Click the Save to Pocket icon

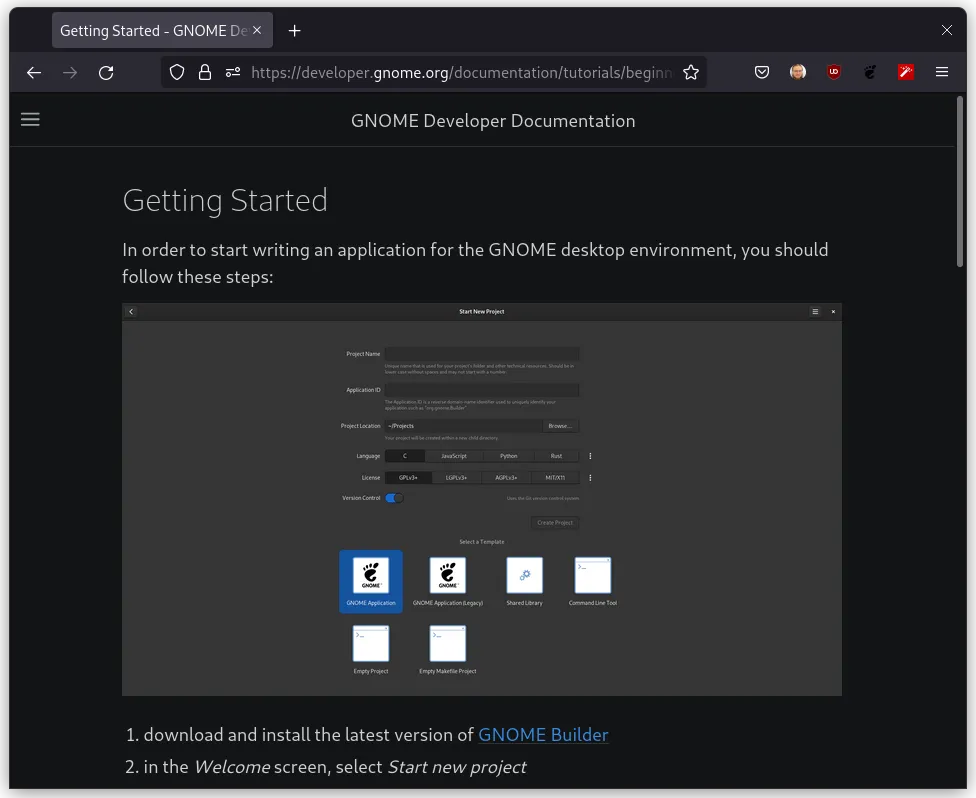pyautogui.click(x=762, y=72)
